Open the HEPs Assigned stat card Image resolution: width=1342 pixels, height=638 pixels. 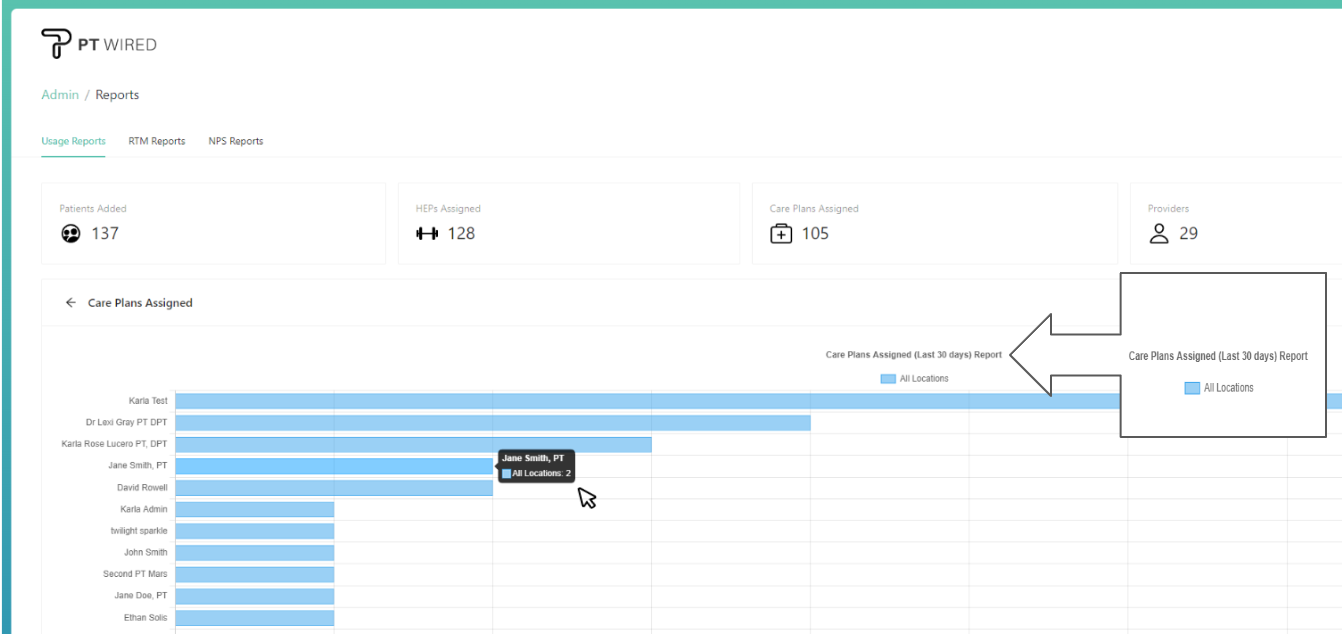[x=568, y=223]
